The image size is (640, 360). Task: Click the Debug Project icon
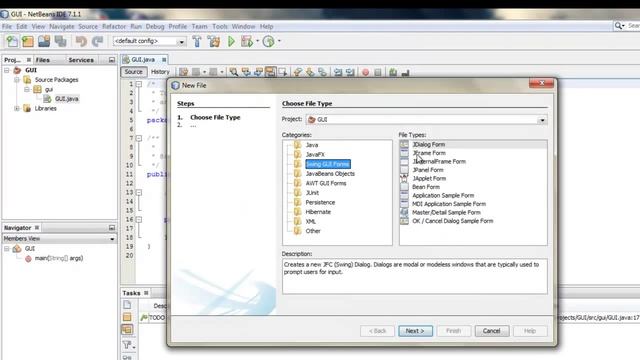(x=247, y=41)
